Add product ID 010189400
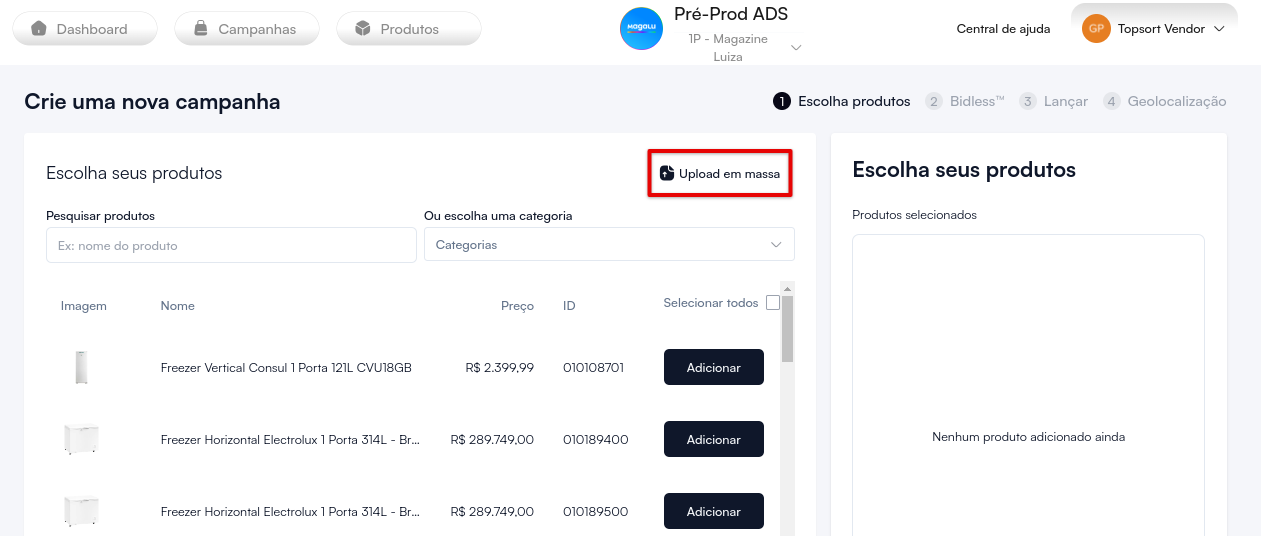 (x=713, y=440)
